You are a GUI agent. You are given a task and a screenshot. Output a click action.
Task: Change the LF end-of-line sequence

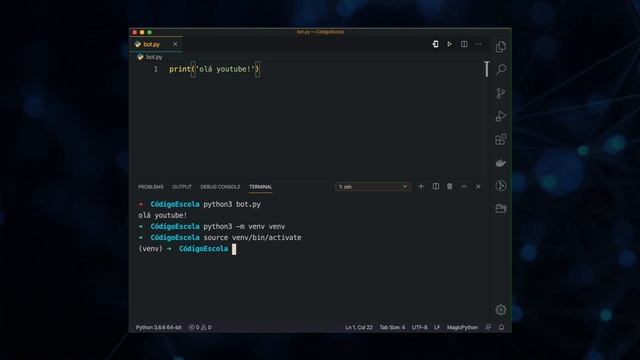(437, 327)
